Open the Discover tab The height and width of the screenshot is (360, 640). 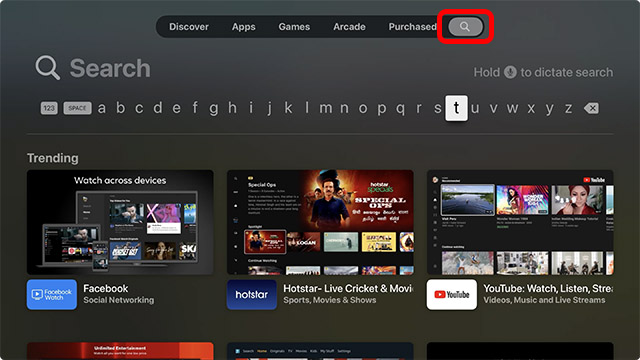click(189, 27)
